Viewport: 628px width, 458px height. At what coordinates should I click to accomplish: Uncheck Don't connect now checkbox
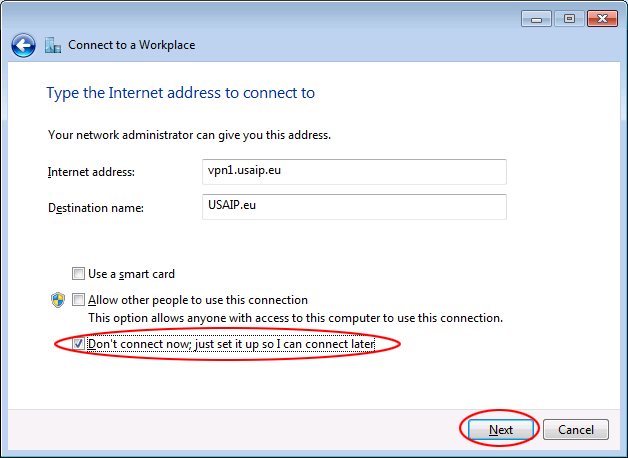point(78,344)
